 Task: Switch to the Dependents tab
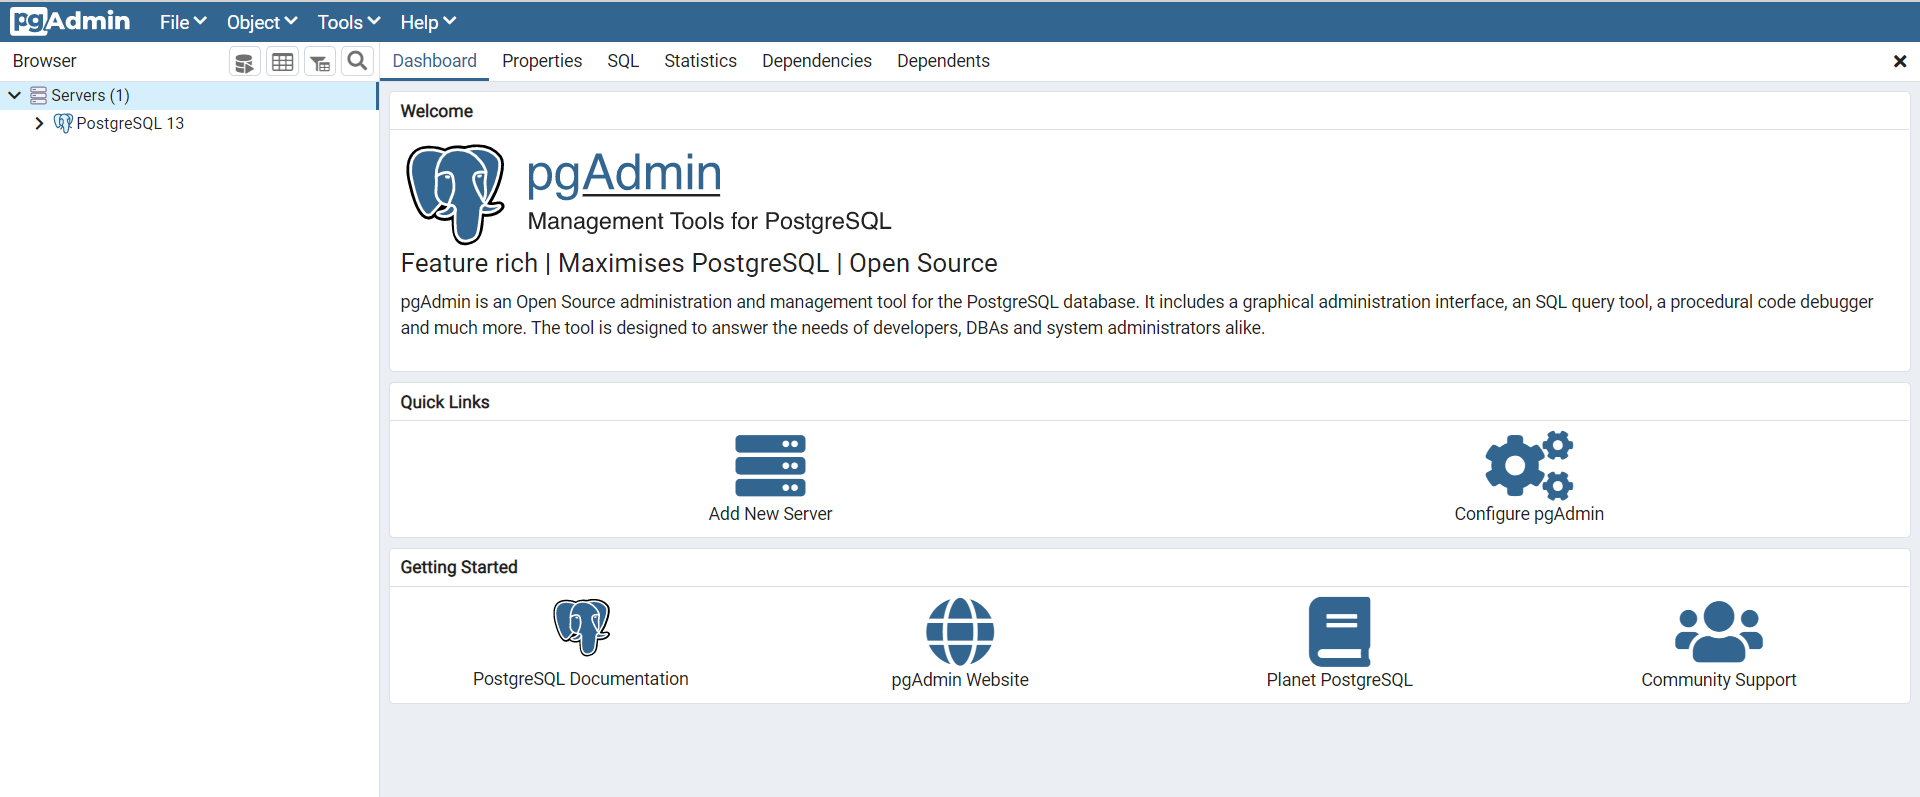pyautogui.click(x=943, y=61)
